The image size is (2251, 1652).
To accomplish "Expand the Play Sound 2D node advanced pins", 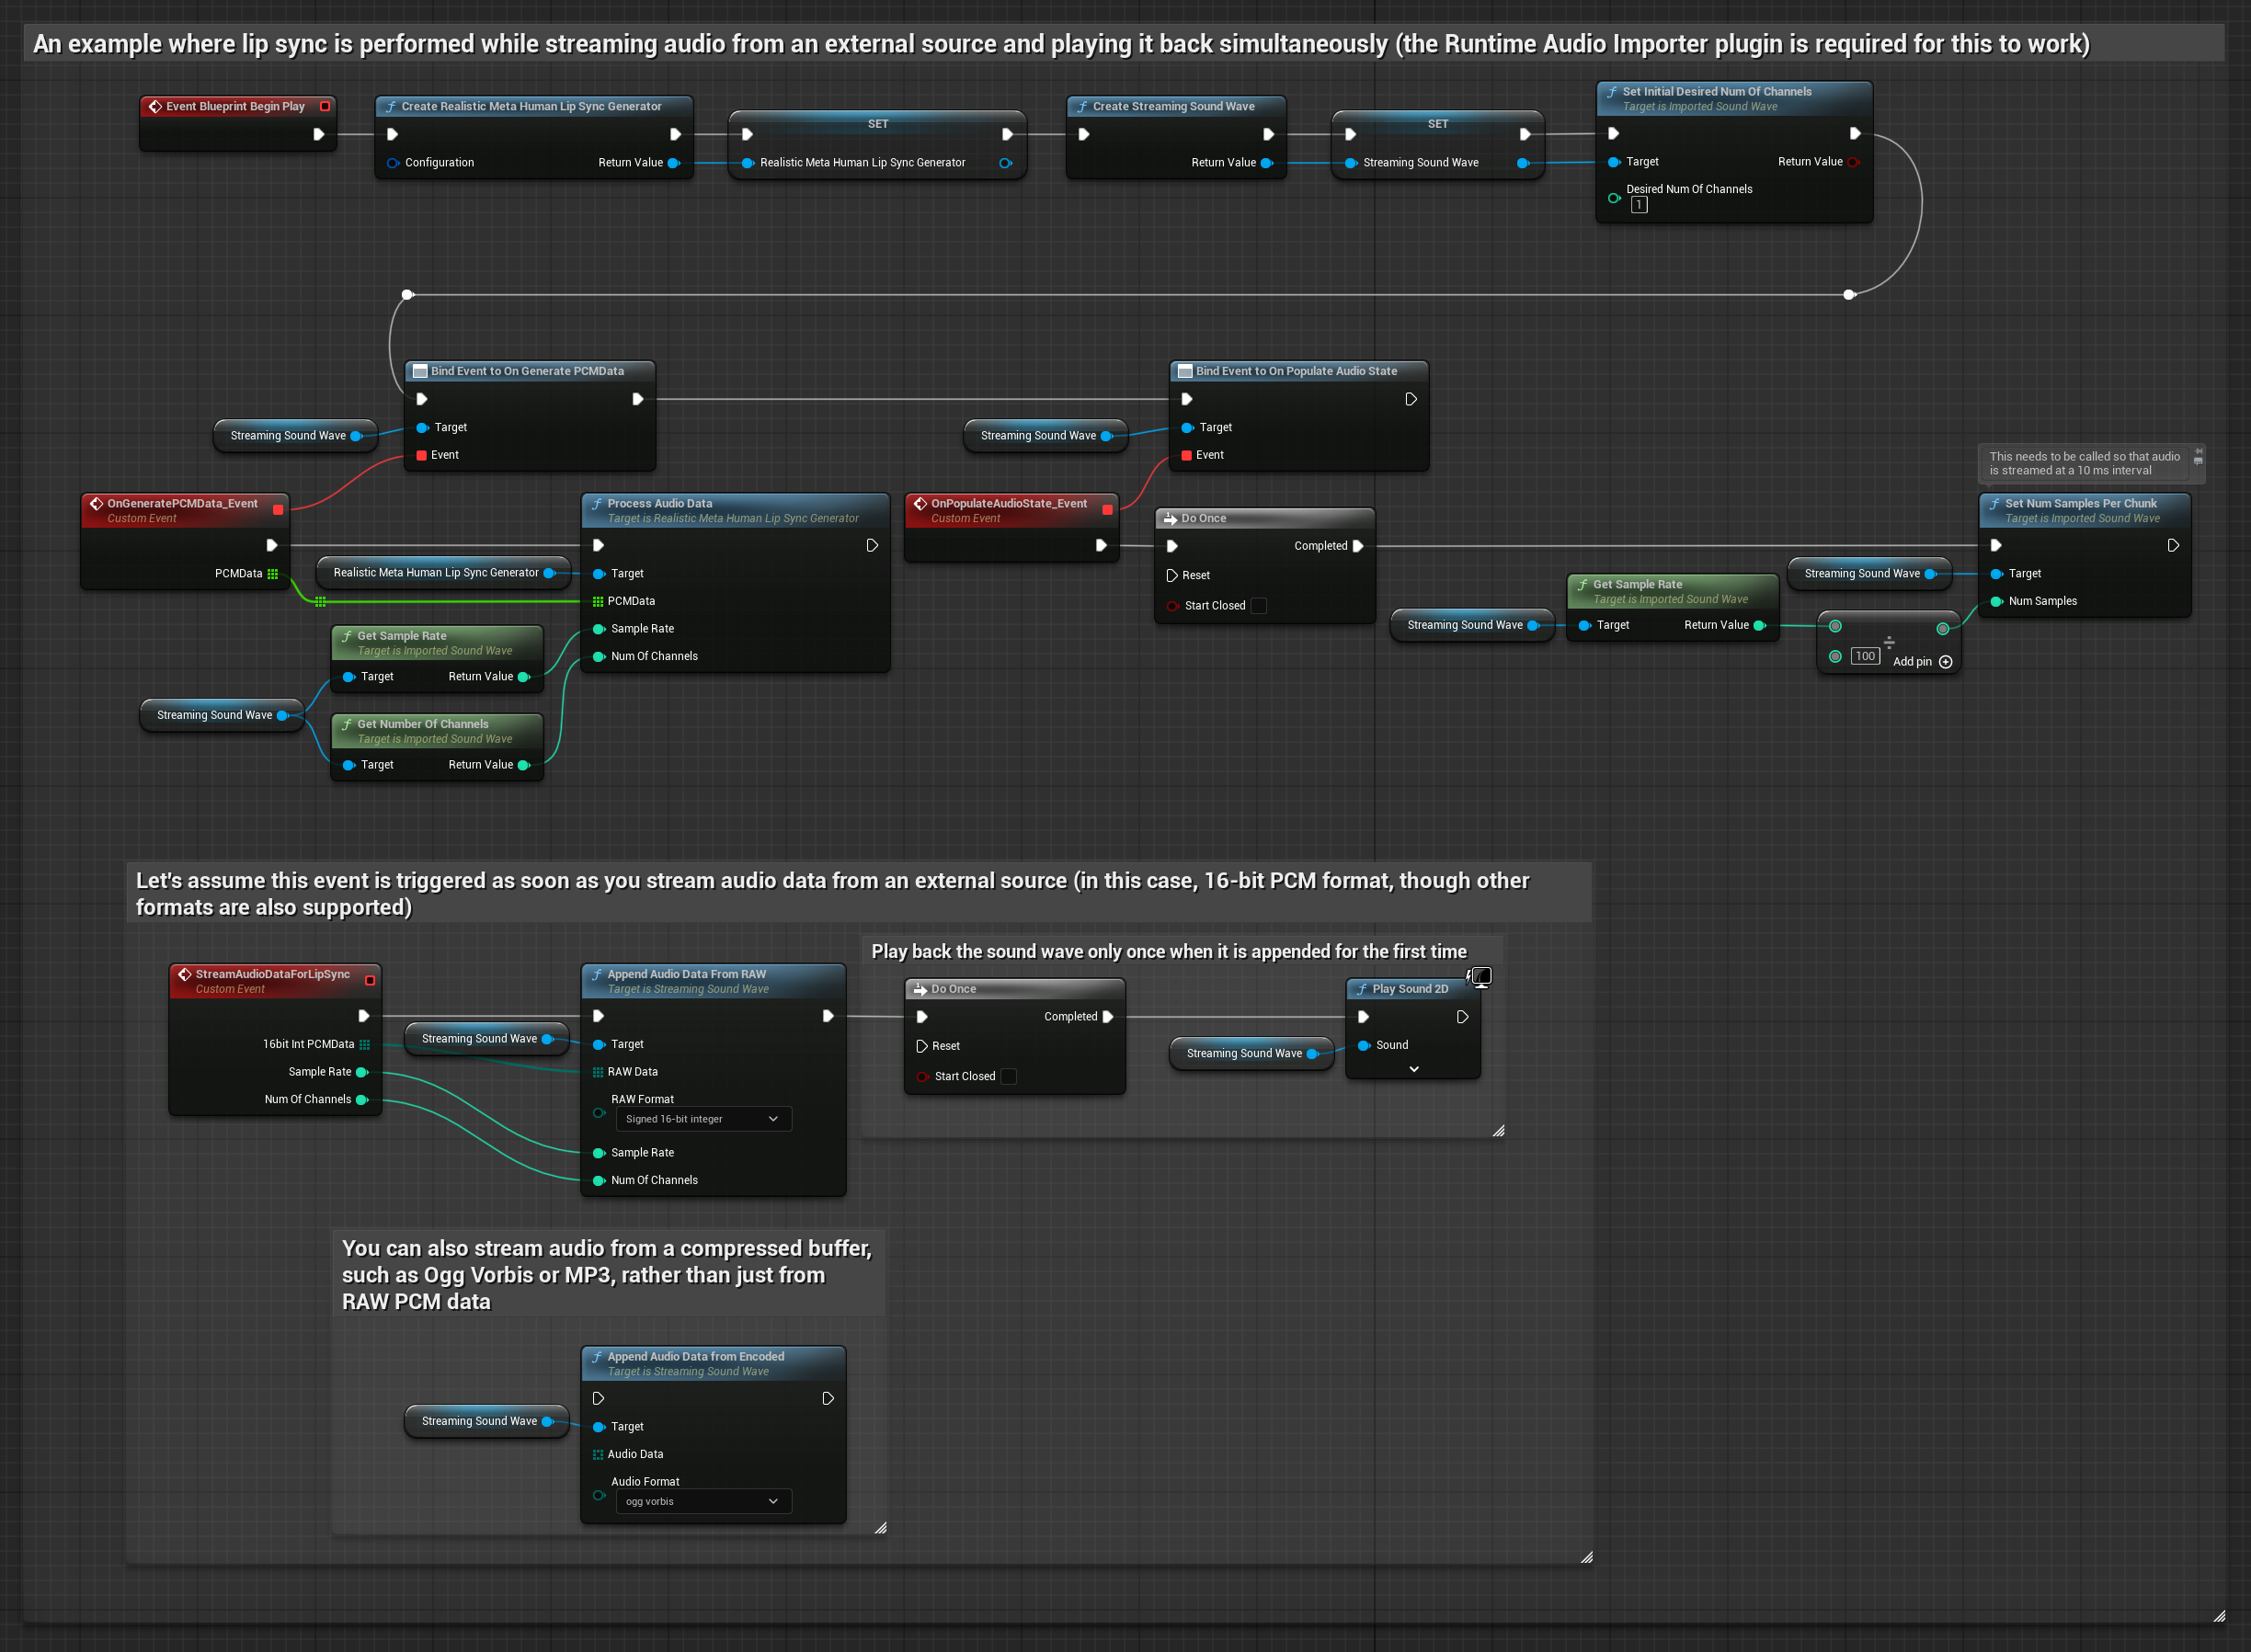I will (1413, 1070).
